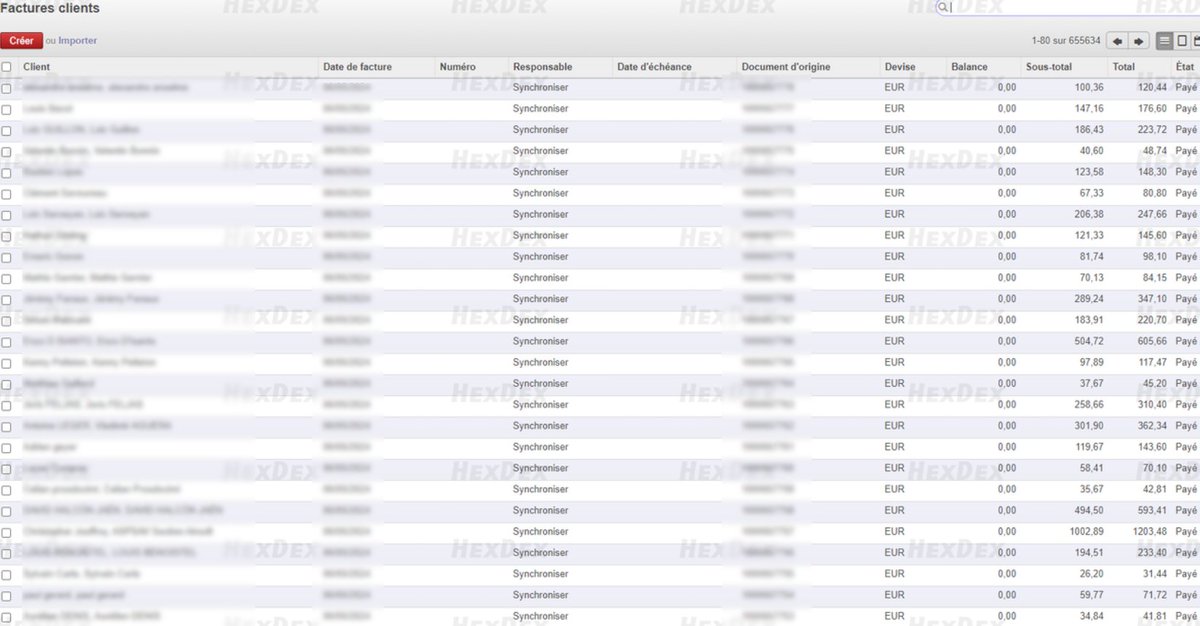Click total value 220,70
The width and height of the screenshot is (1200, 626).
tap(1151, 320)
